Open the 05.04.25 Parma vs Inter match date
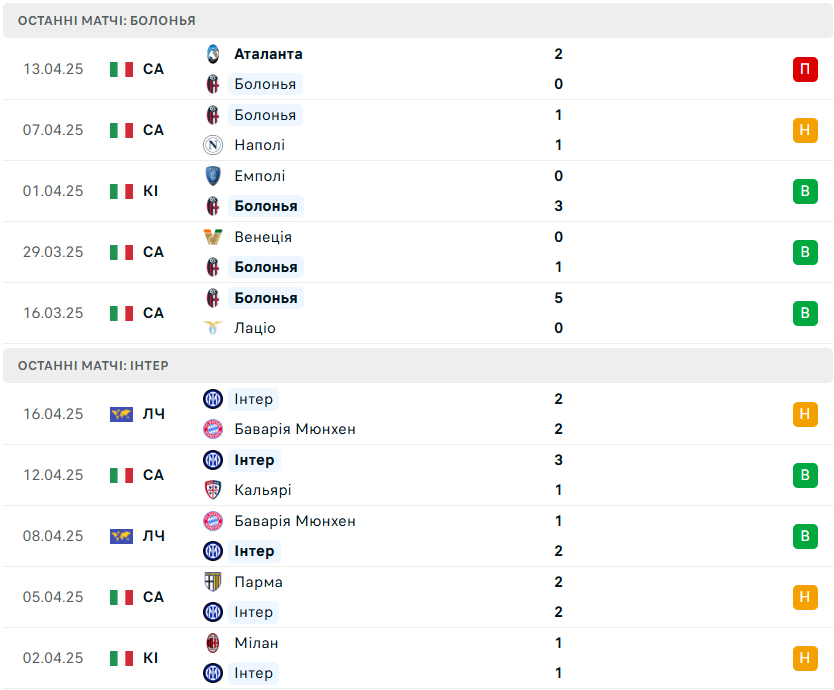Viewport: 834px width, 690px height. (x=53, y=597)
